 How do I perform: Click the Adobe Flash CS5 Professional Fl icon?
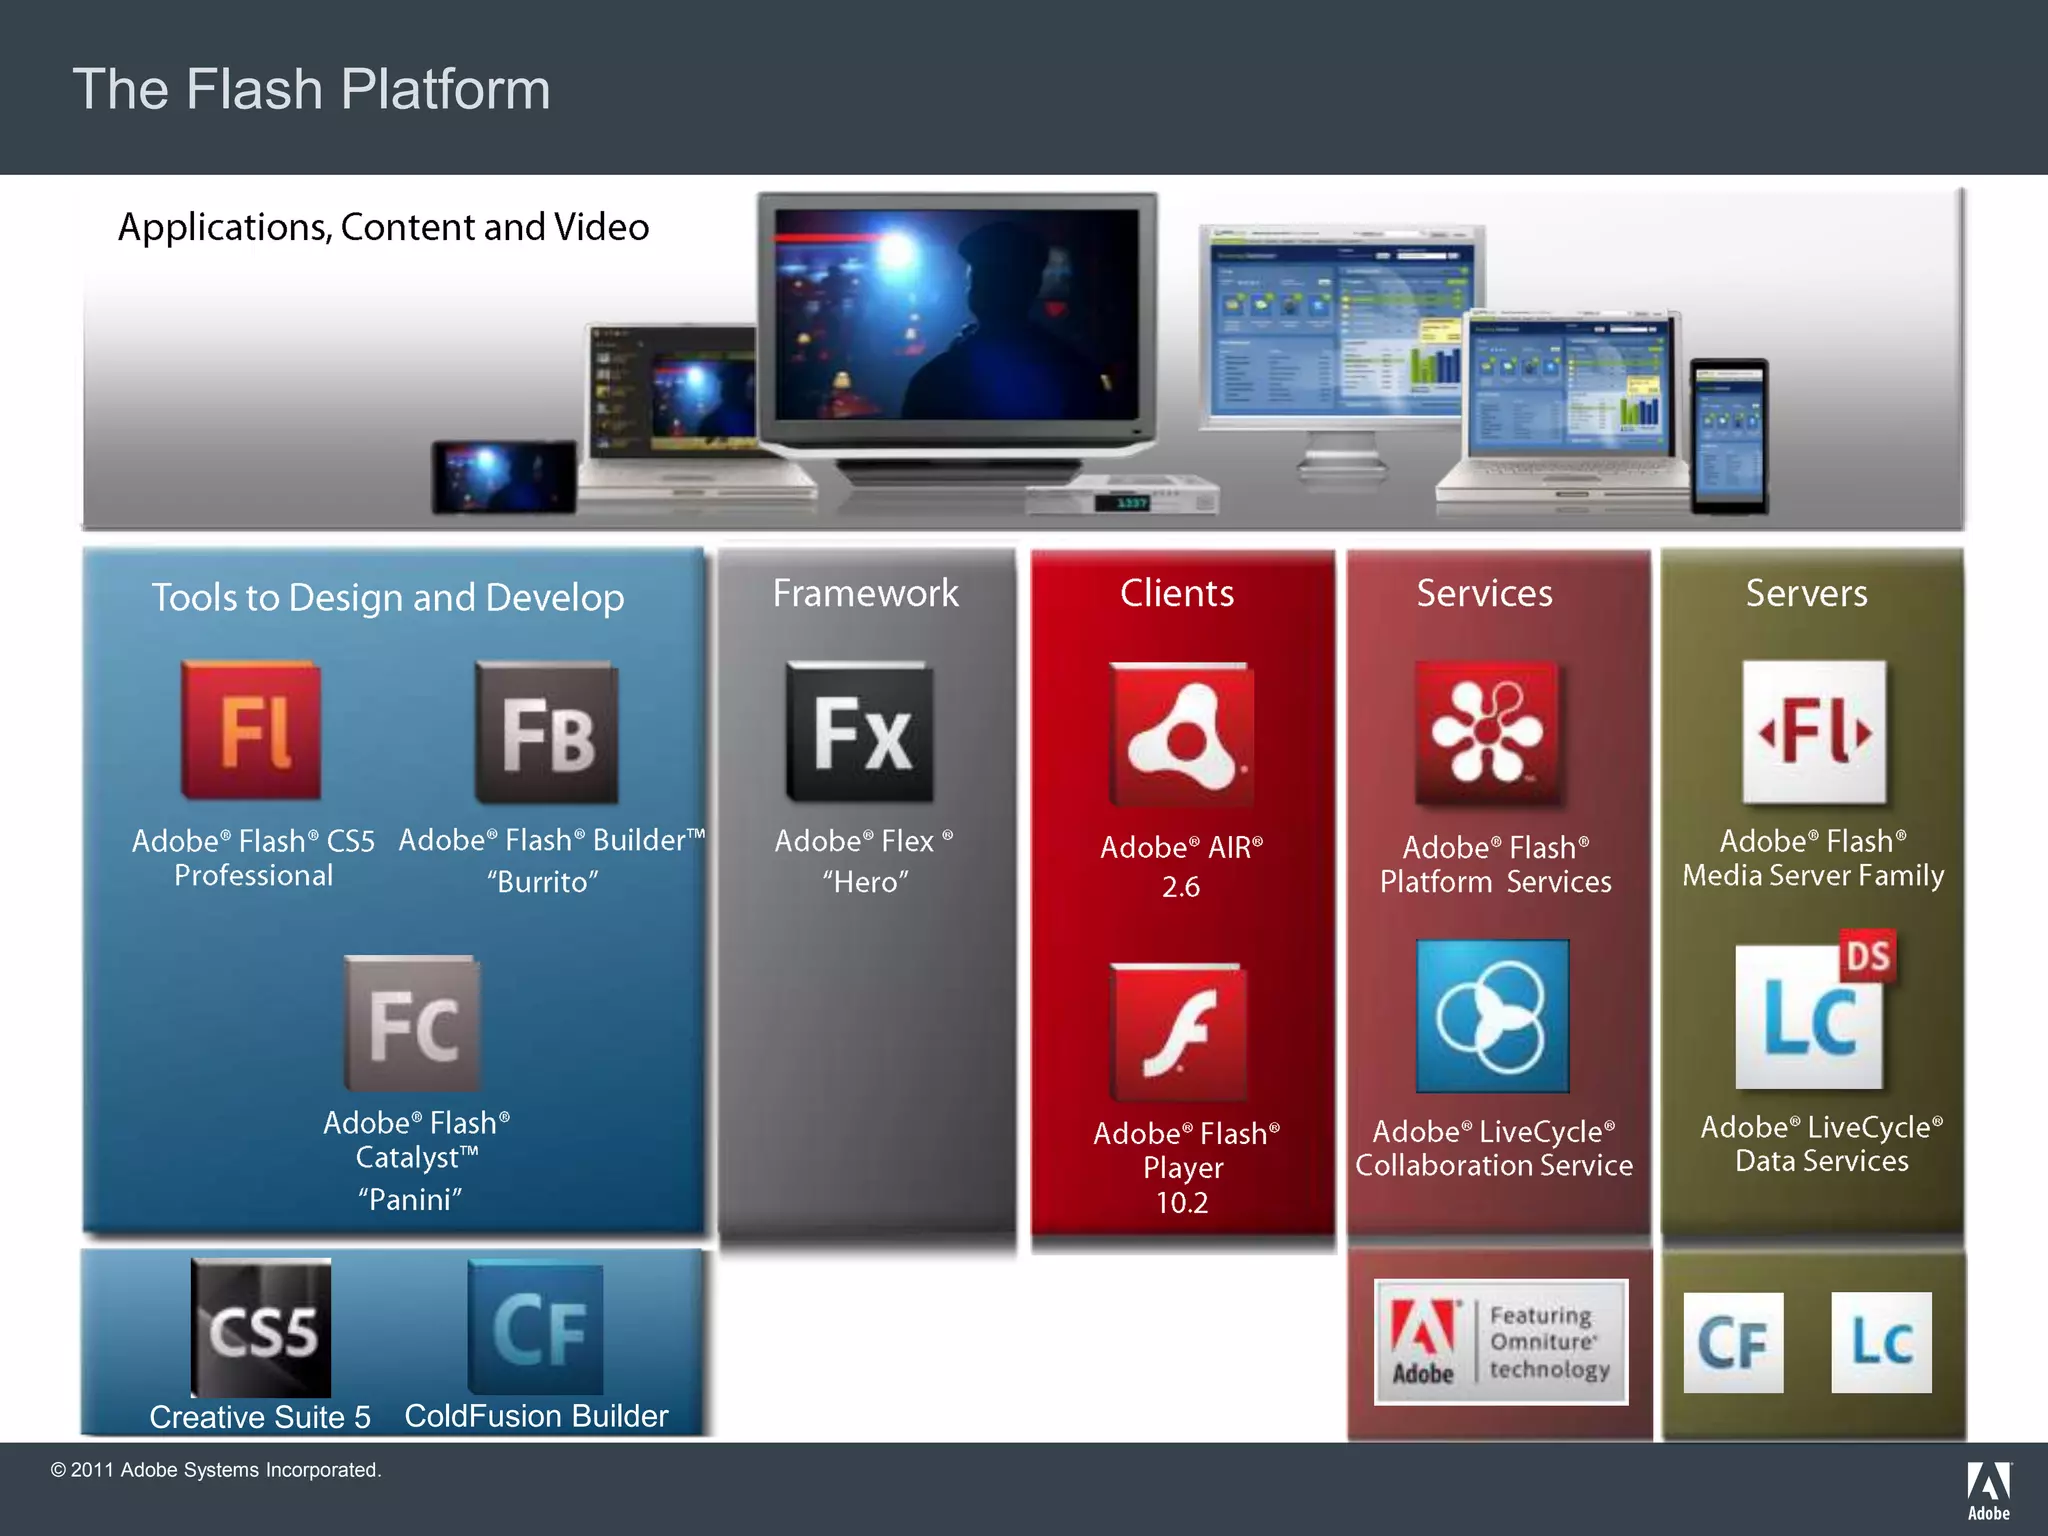coord(251,730)
